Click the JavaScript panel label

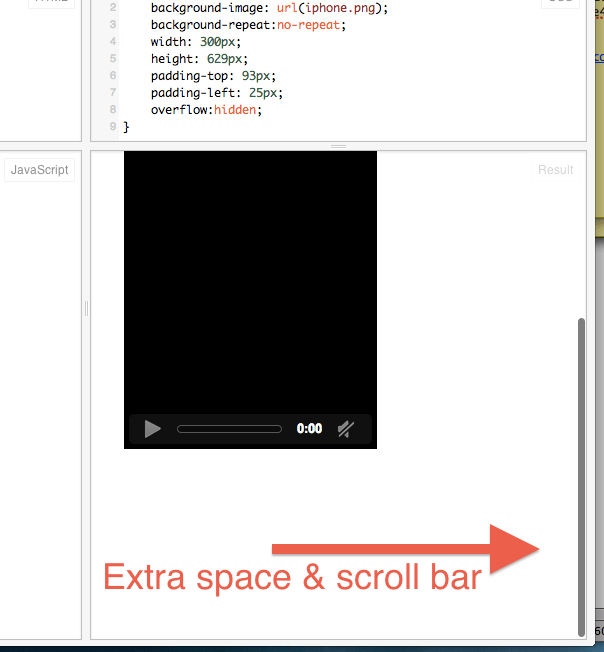[39, 170]
